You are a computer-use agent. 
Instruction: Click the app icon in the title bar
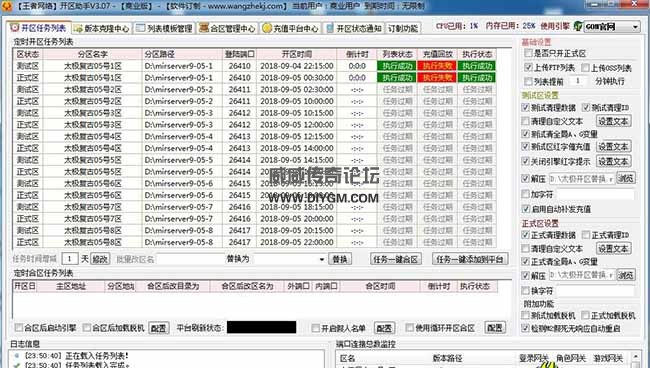6,6
